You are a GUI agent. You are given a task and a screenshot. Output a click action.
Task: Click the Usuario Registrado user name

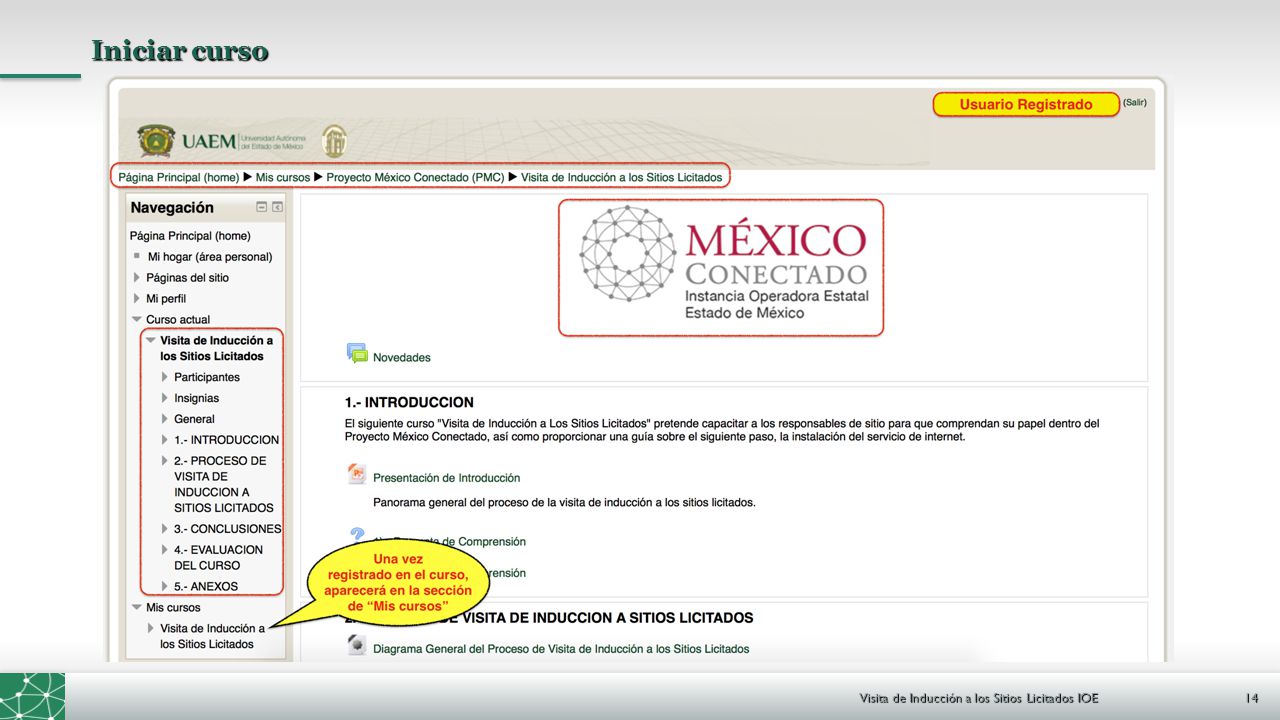click(x=1026, y=104)
